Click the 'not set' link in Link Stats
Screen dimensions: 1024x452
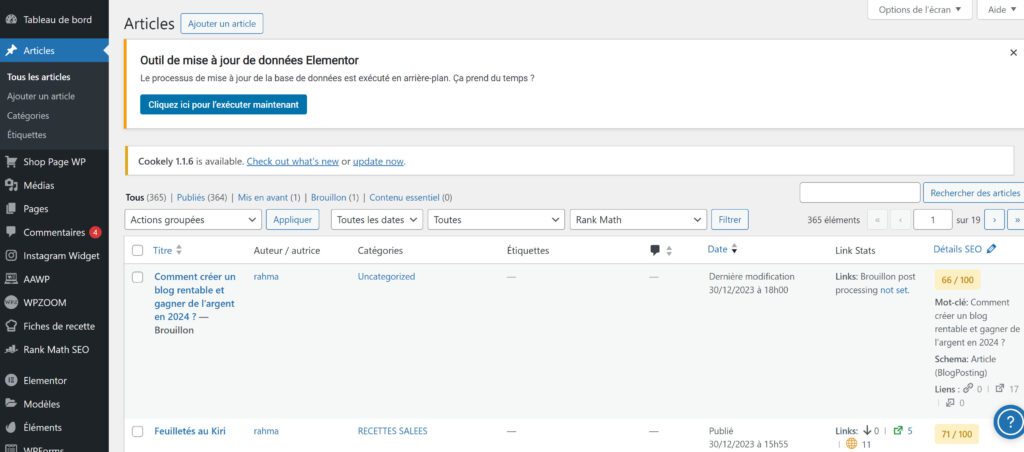[894, 290]
